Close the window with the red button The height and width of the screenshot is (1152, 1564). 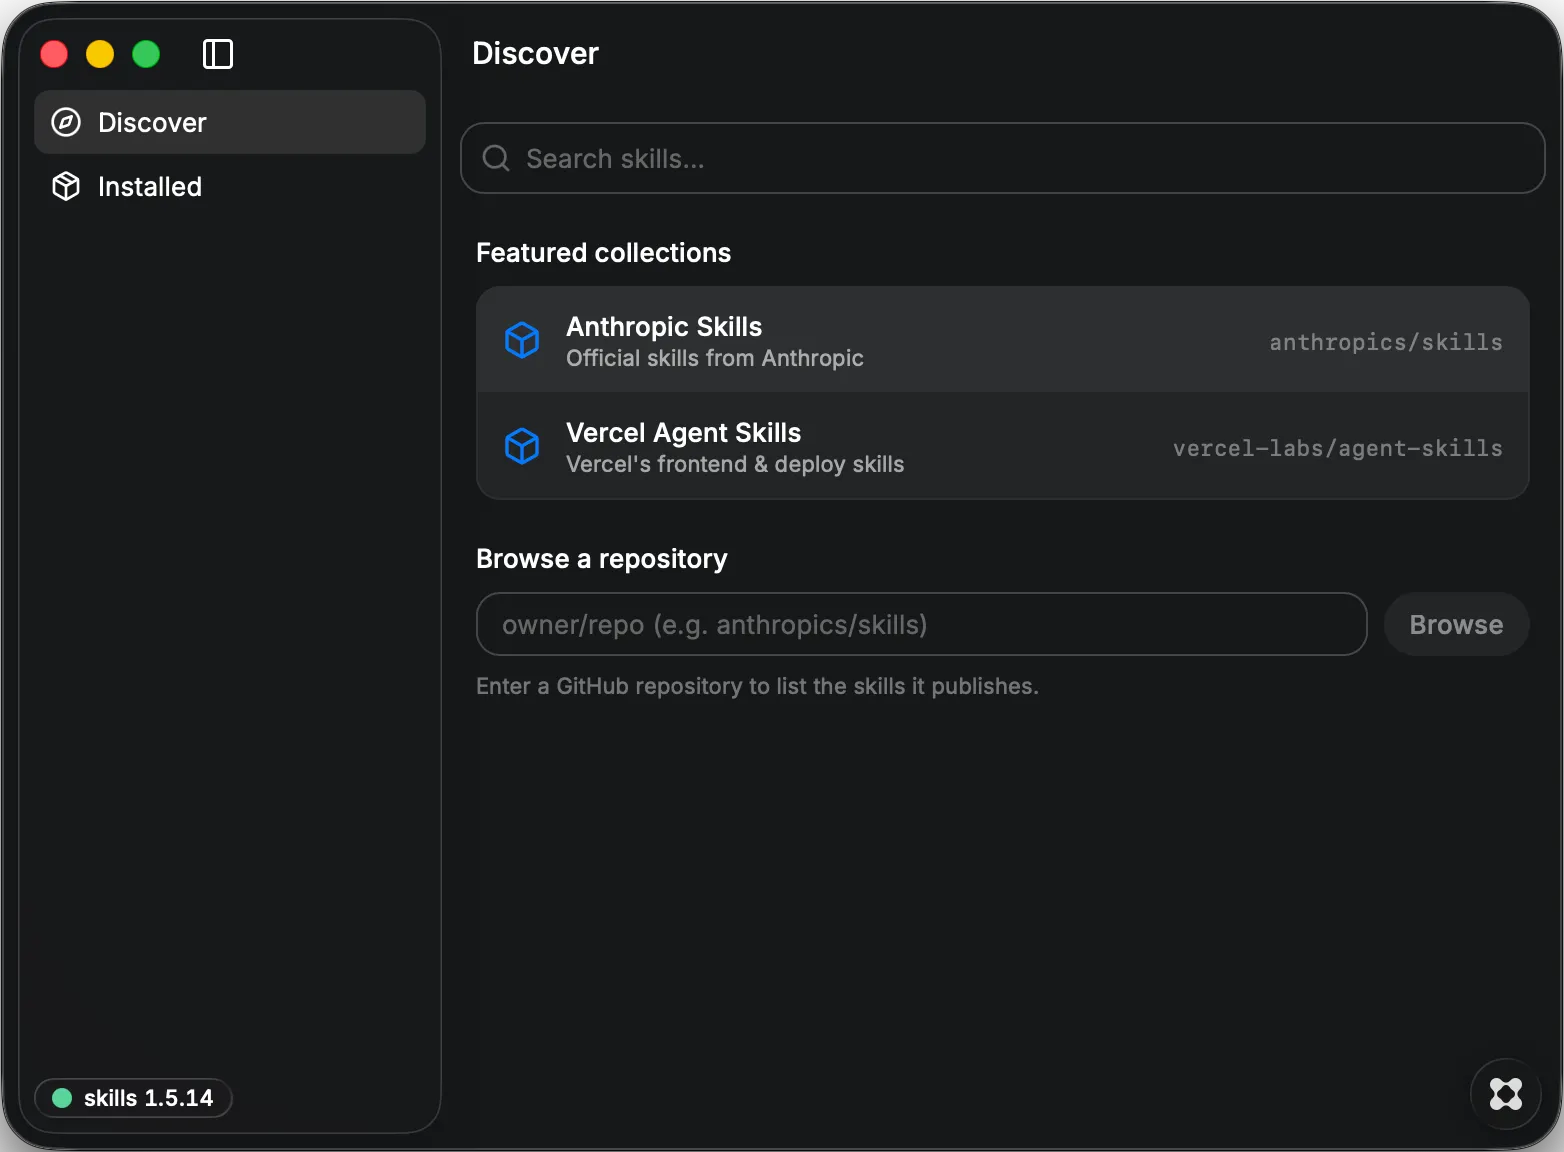click(54, 54)
